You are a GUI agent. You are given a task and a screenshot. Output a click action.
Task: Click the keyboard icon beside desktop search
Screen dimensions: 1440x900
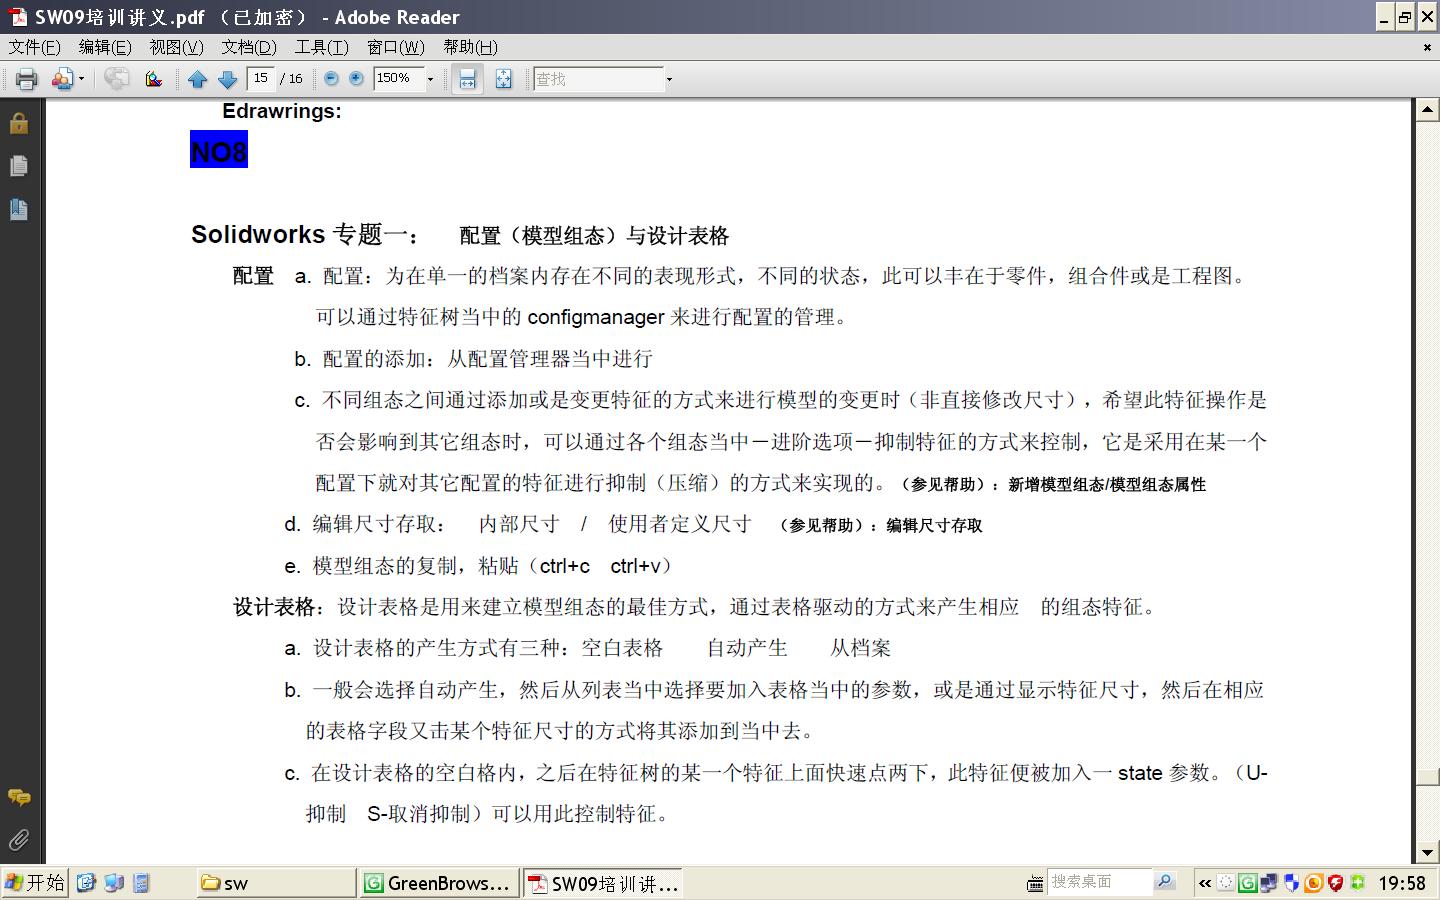coord(1036,882)
